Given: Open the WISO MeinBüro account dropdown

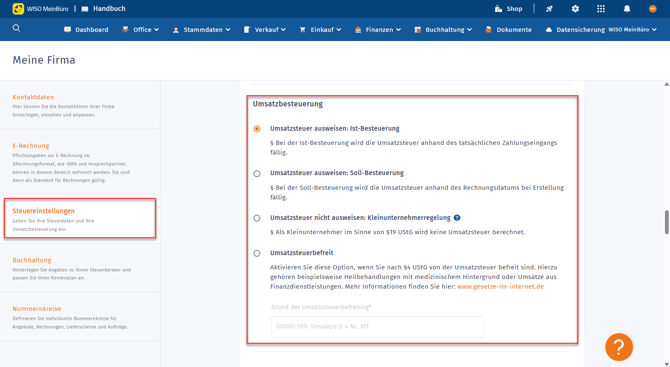Looking at the screenshot, I should point(632,29).
